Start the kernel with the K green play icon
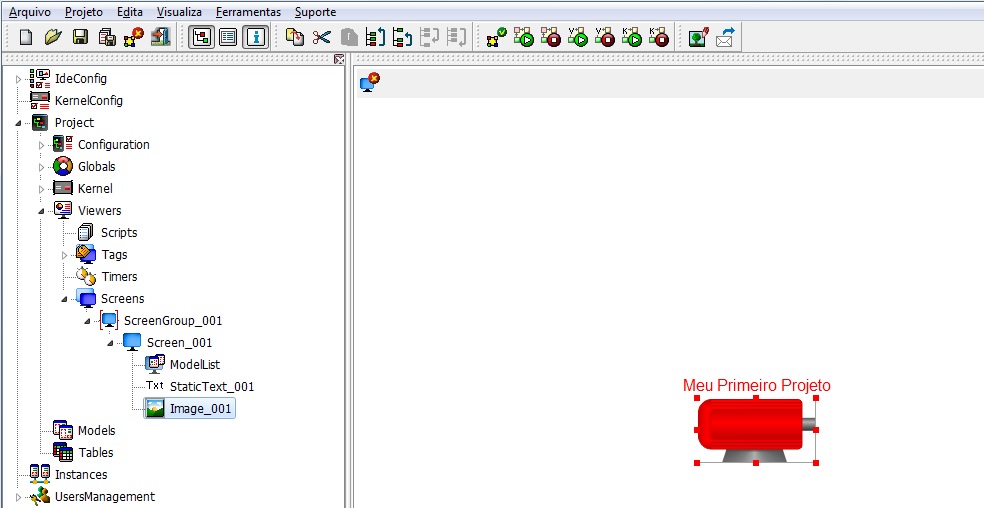984x508 pixels. 632,37
